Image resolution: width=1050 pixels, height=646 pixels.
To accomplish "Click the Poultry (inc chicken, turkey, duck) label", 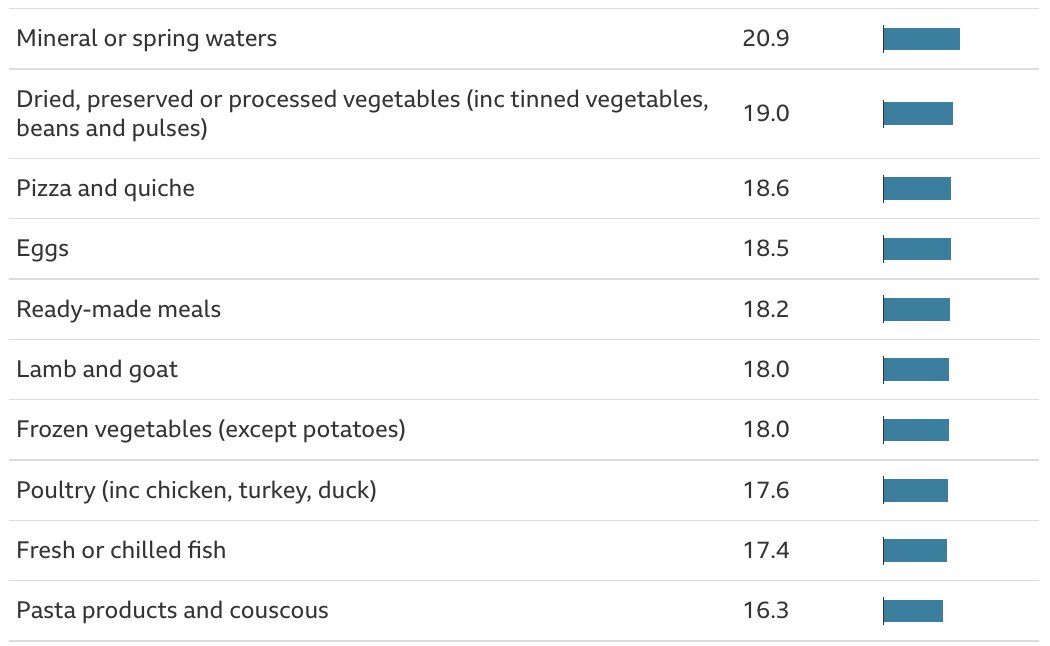I will click(196, 490).
